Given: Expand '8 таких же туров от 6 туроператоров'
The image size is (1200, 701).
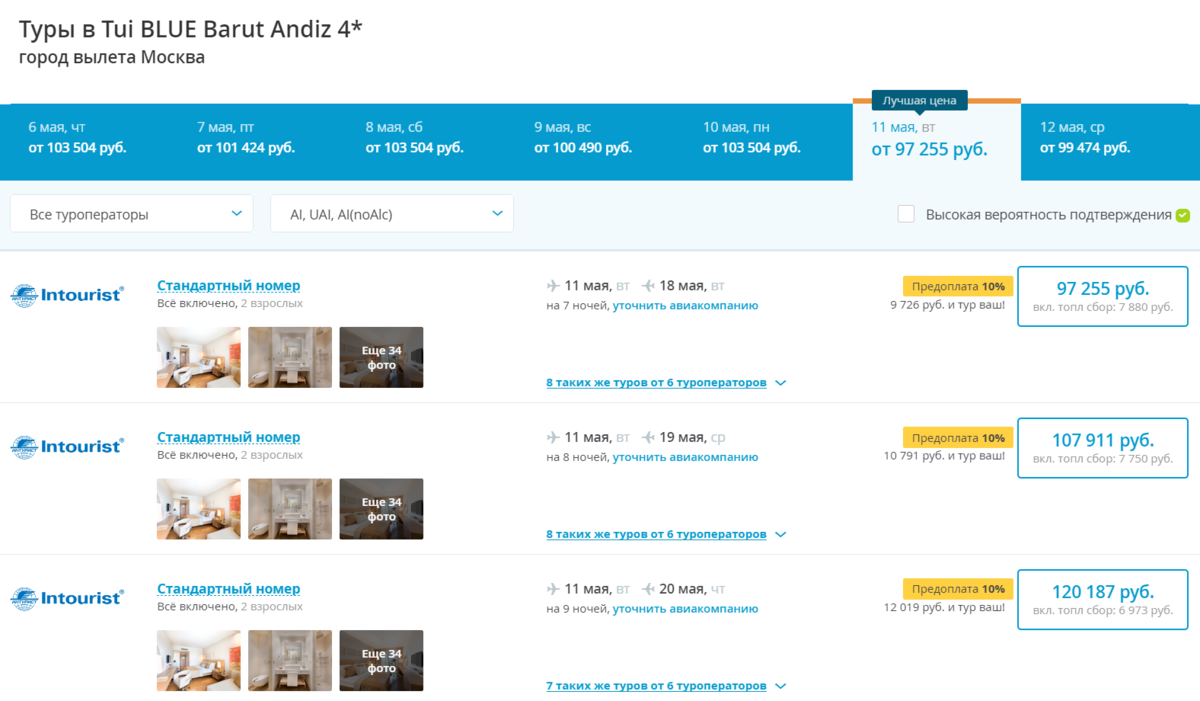Looking at the screenshot, I should 655,382.
